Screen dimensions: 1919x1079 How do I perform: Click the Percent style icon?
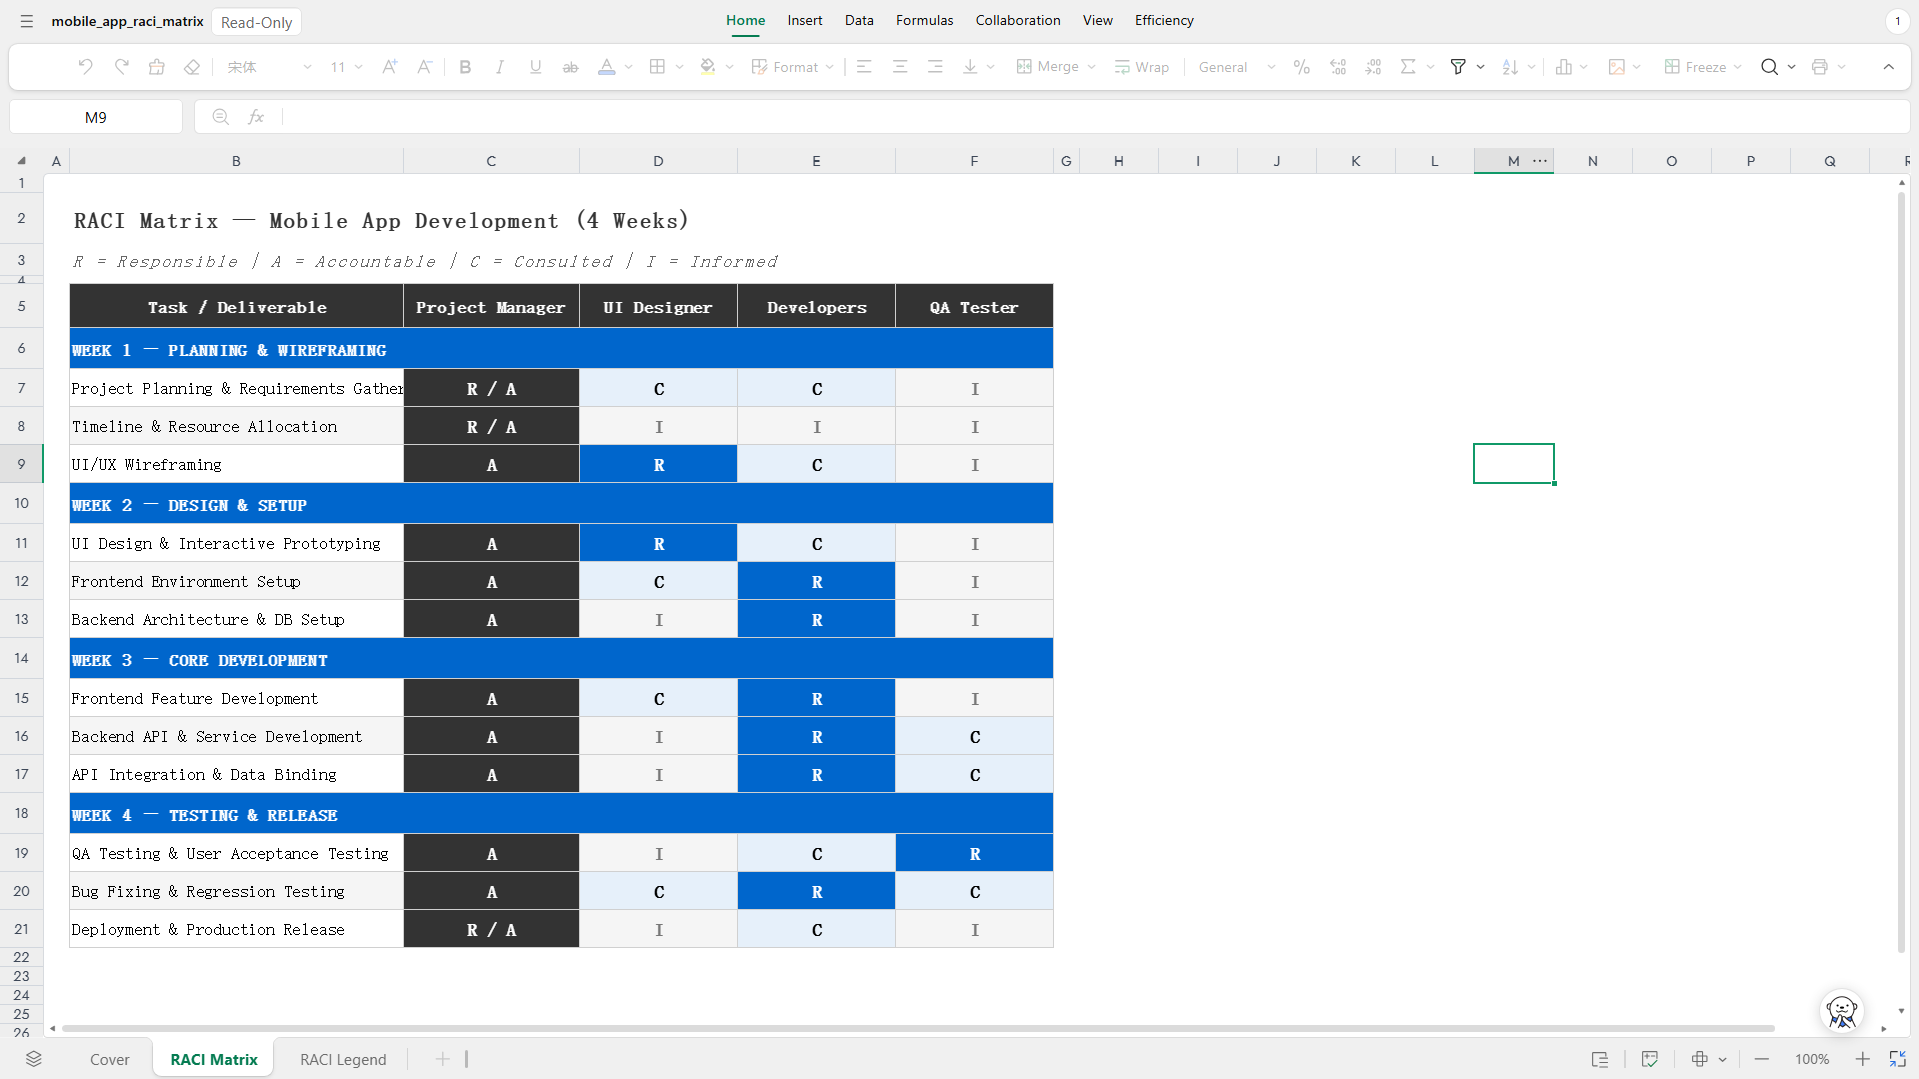1301,67
